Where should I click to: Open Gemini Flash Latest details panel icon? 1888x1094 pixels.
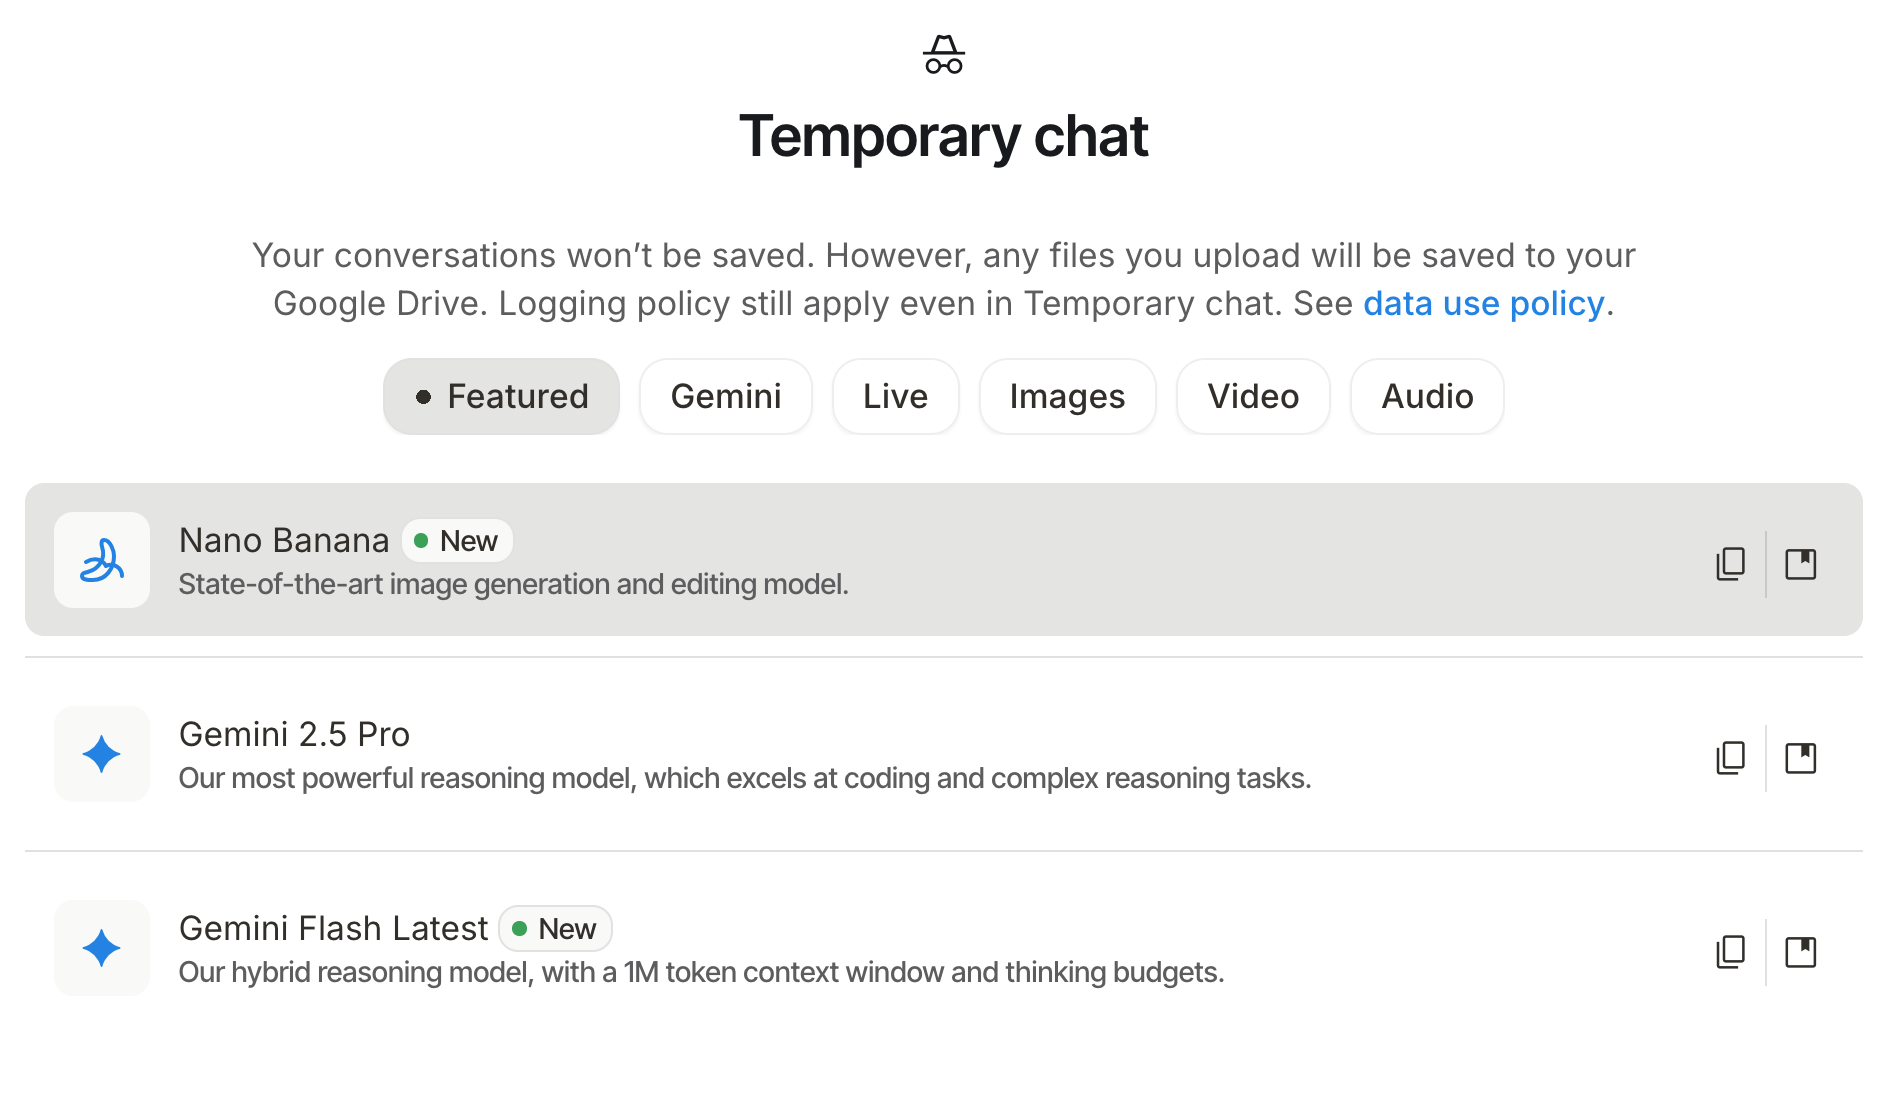(1800, 952)
